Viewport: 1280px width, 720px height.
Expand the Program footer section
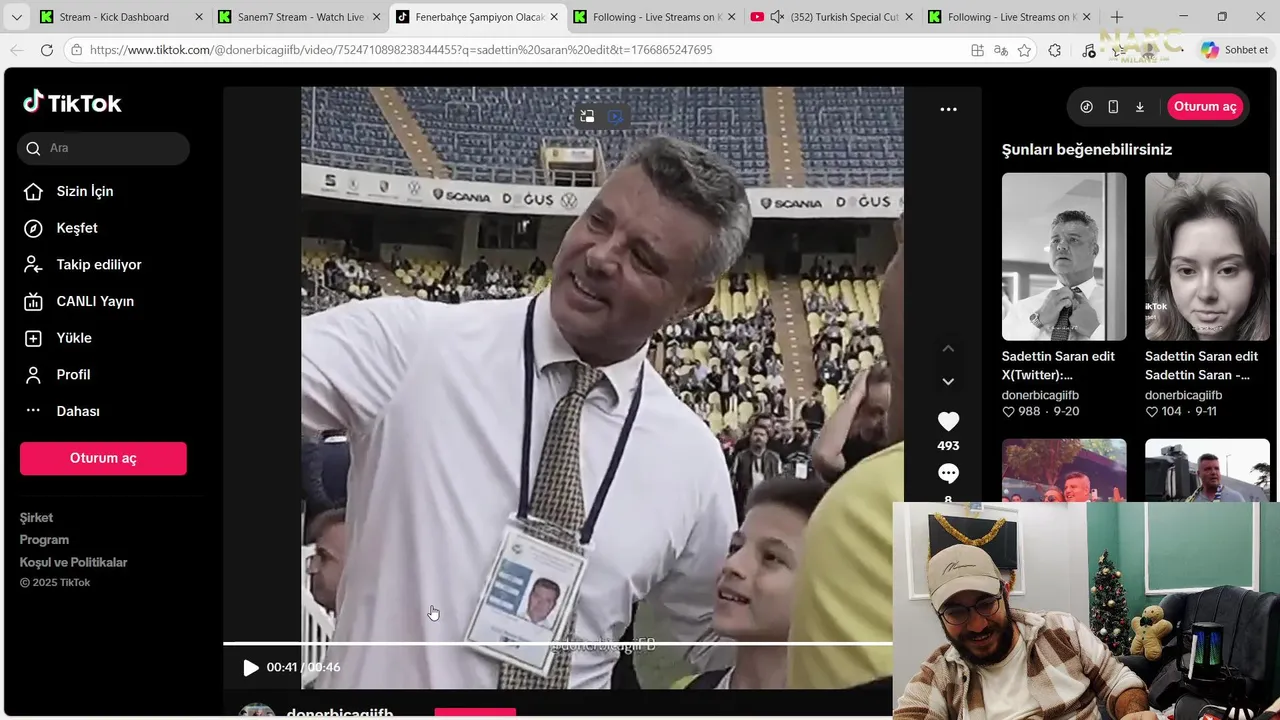tap(44, 540)
